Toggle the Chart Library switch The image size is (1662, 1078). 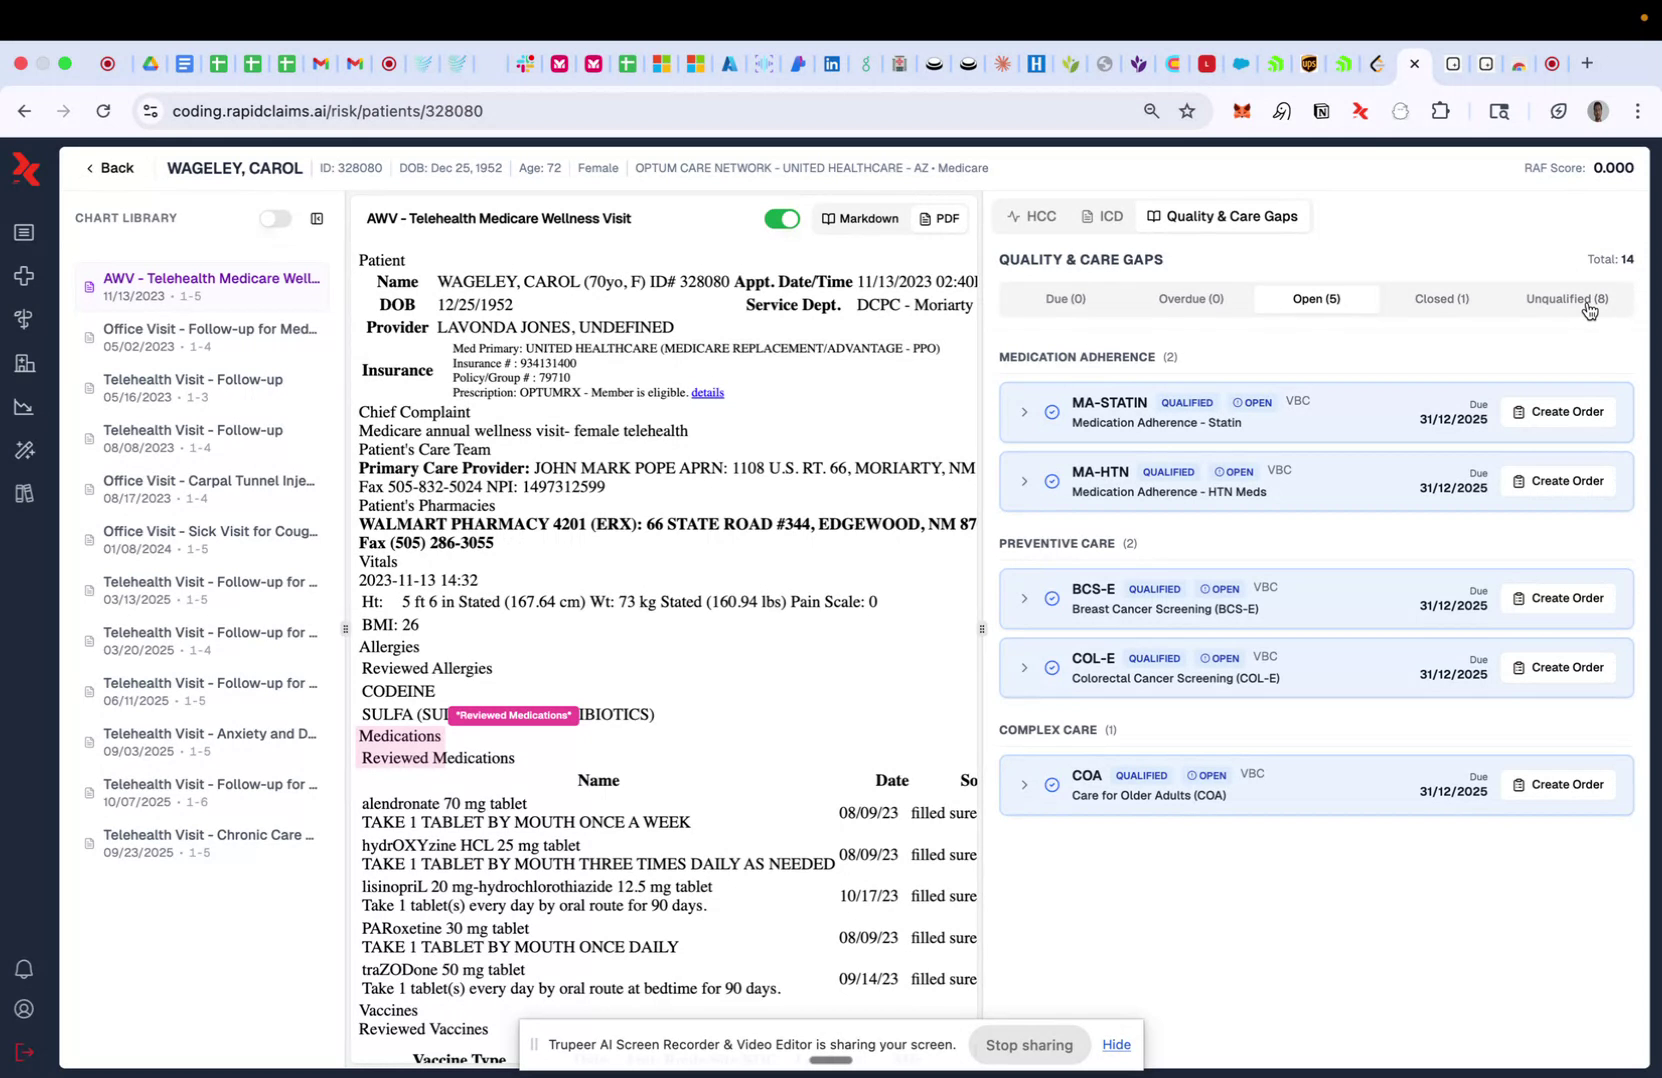click(x=276, y=218)
